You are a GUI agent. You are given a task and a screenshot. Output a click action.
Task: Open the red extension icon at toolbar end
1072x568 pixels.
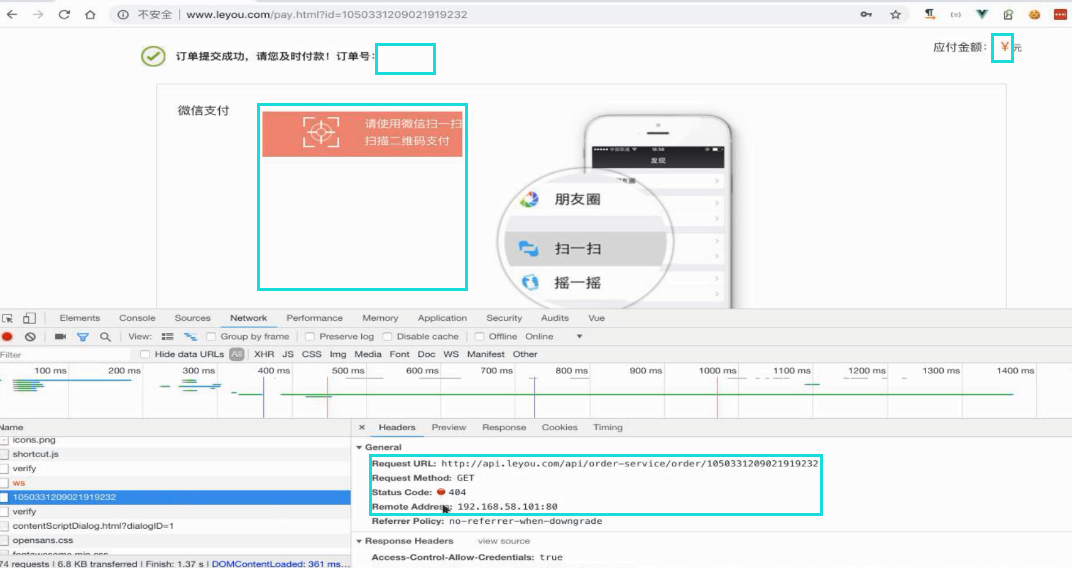coord(1060,14)
